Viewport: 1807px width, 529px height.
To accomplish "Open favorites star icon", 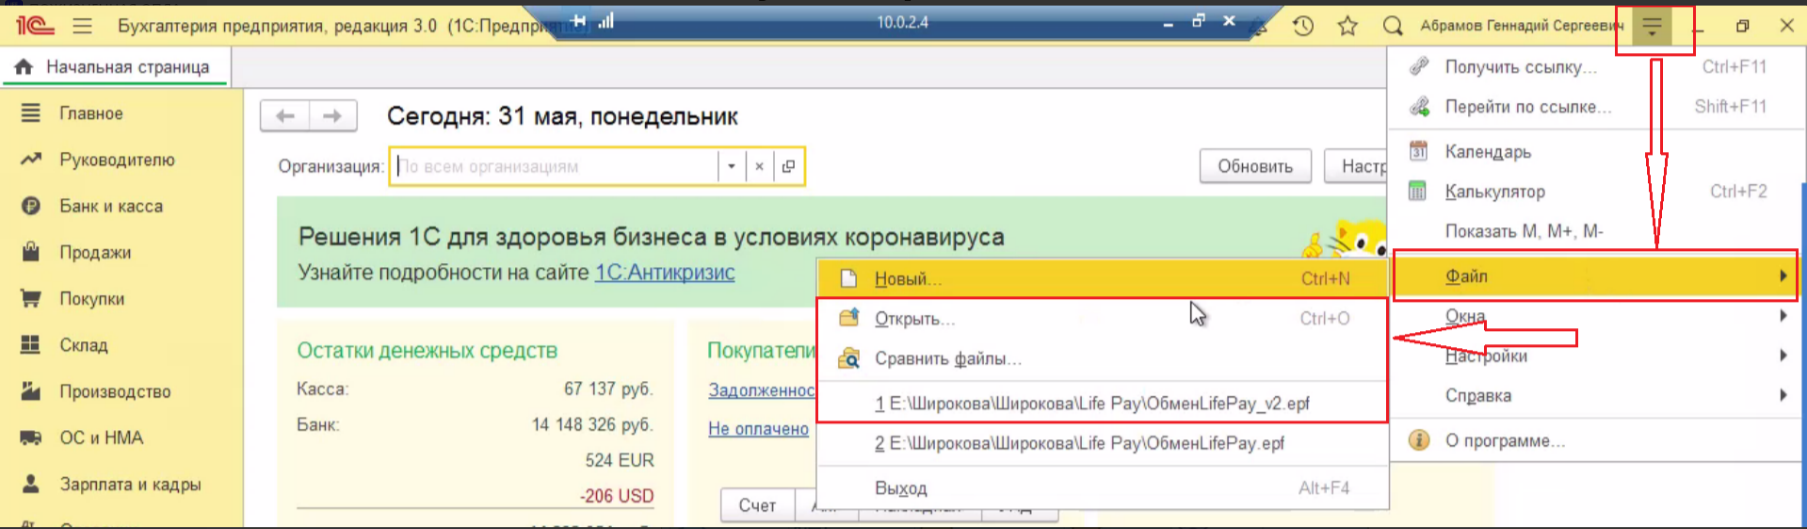I will (x=1347, y=26).
